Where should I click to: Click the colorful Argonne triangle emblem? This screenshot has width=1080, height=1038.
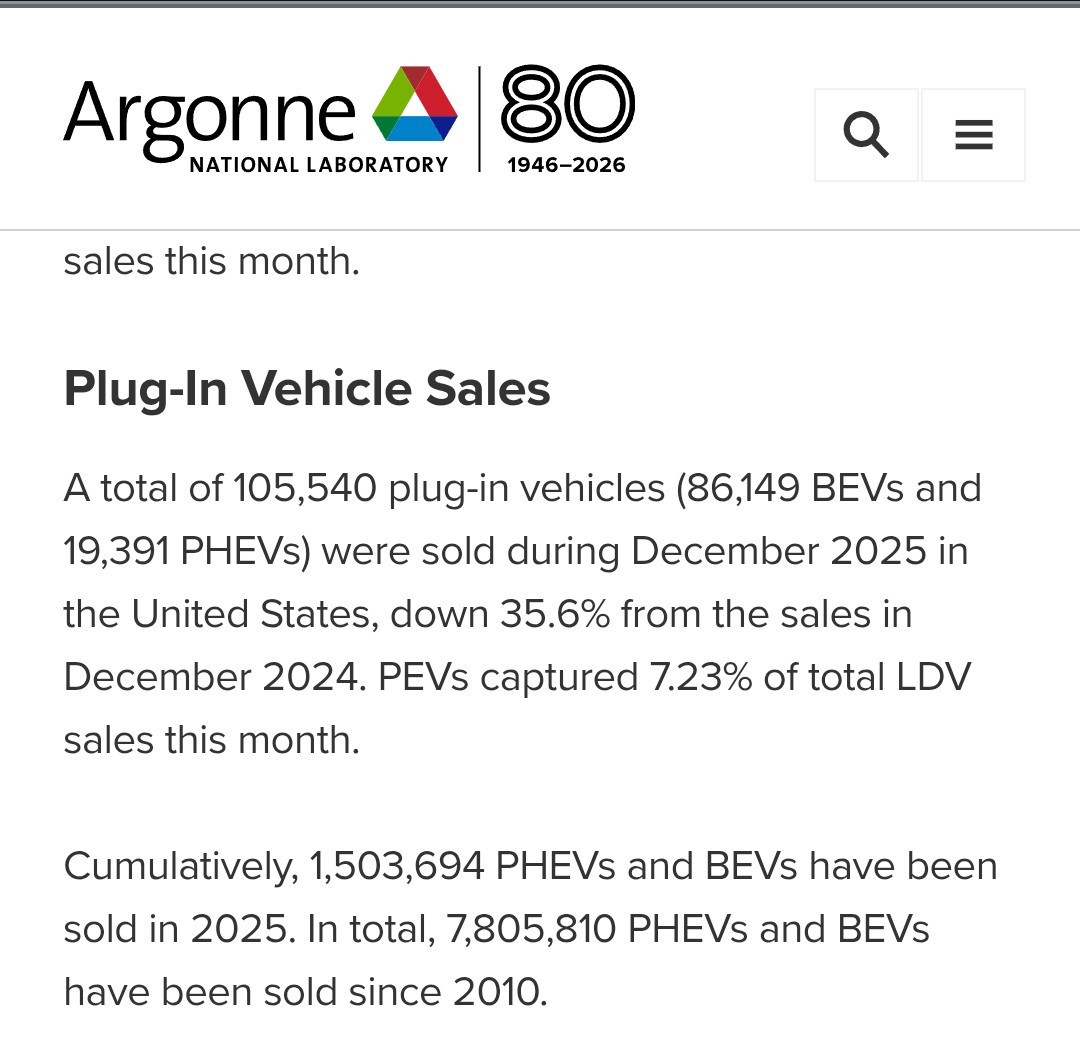415,104
